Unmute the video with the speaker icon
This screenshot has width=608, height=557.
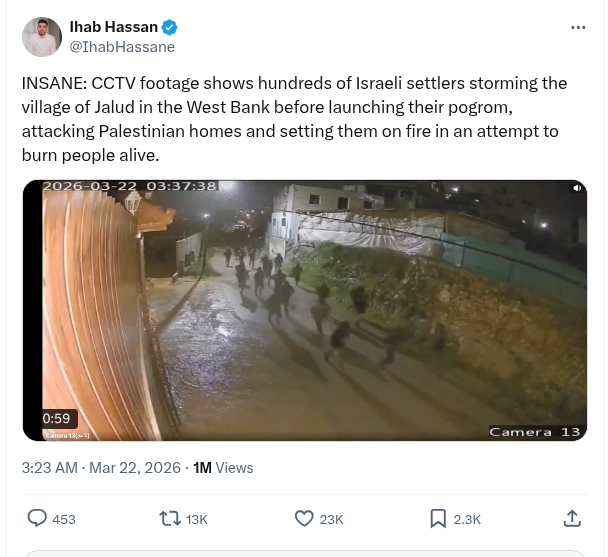[576, 188]
